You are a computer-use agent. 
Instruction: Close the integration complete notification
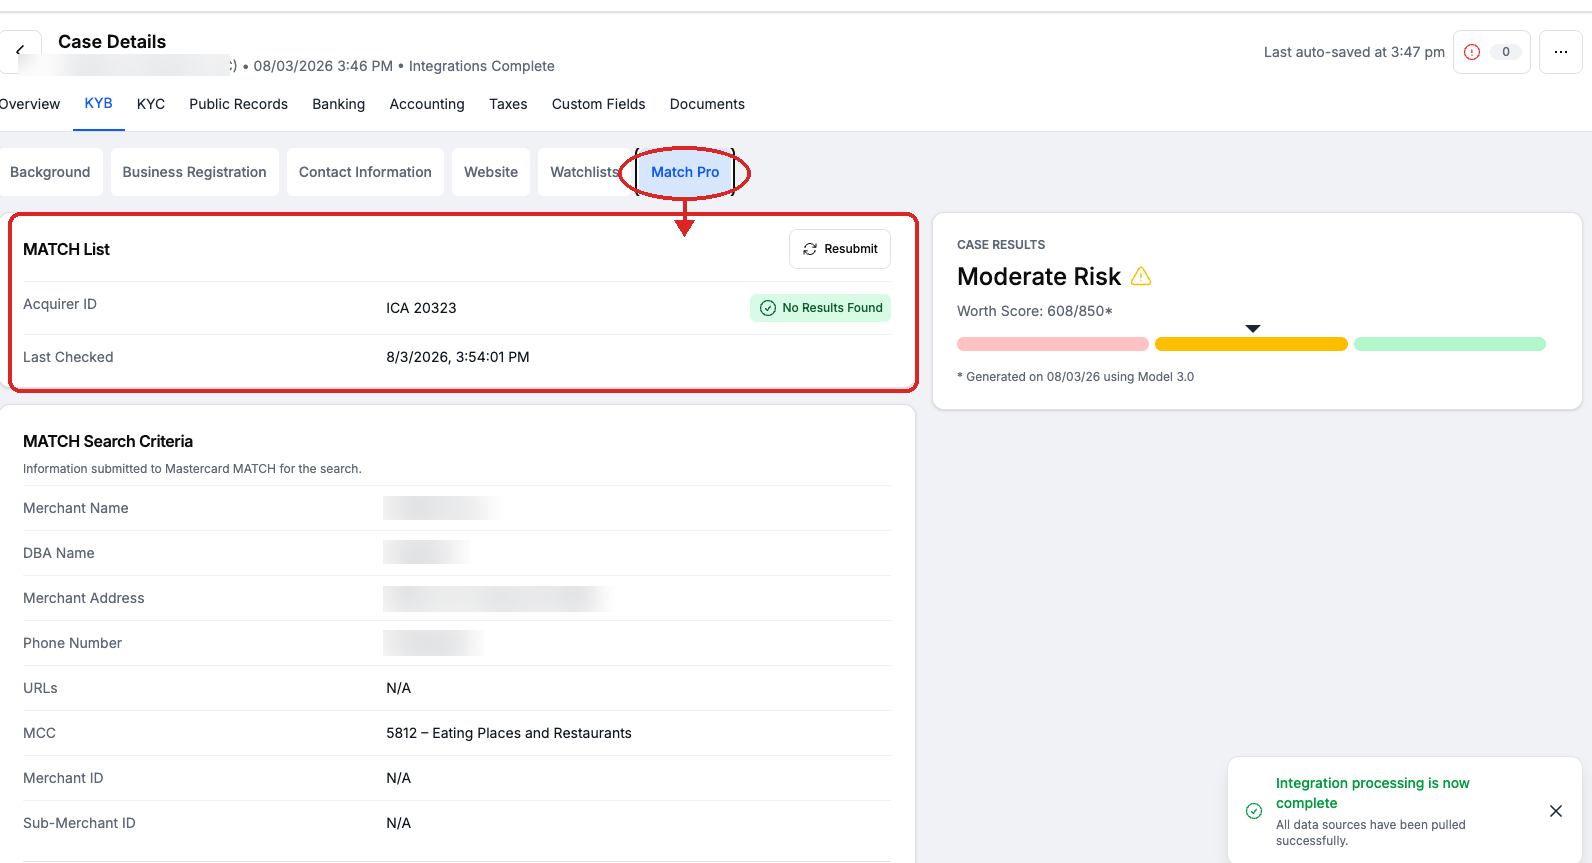coord(1555,811)
